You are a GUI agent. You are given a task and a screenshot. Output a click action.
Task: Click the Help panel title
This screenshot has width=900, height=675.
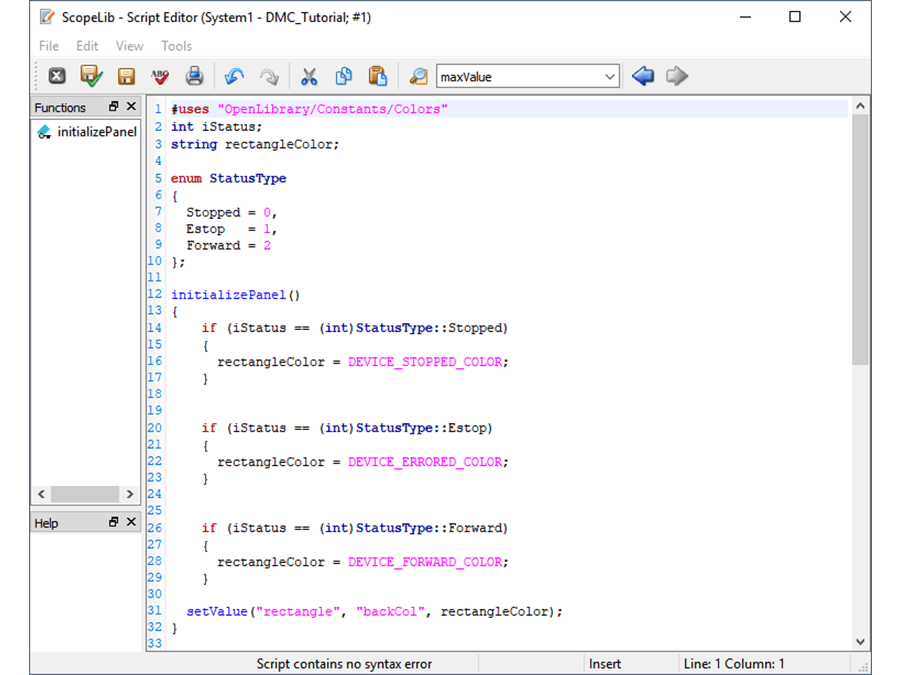point(46,523)
